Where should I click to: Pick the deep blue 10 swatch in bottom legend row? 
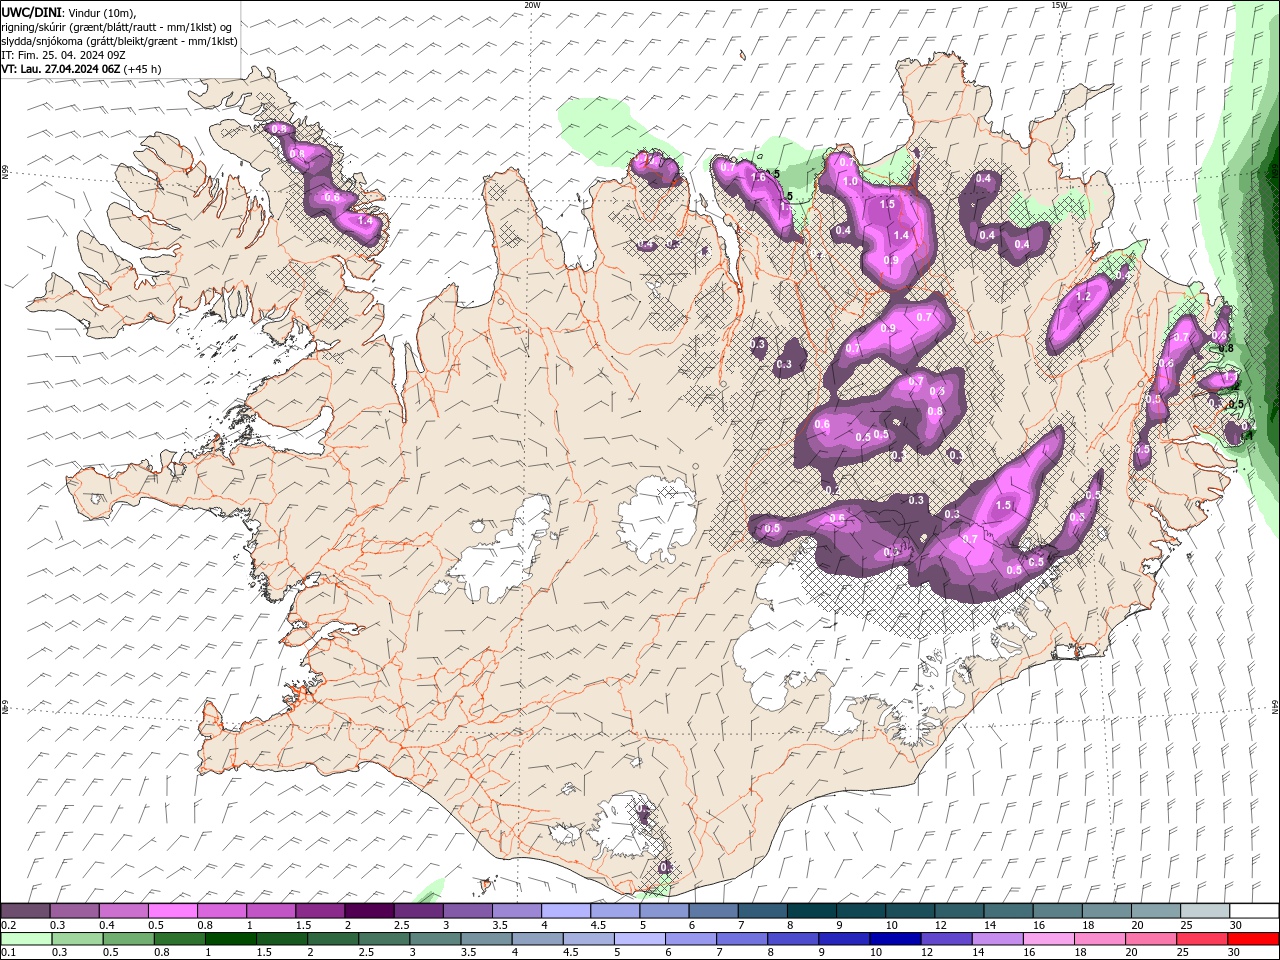tap(895, 939)
